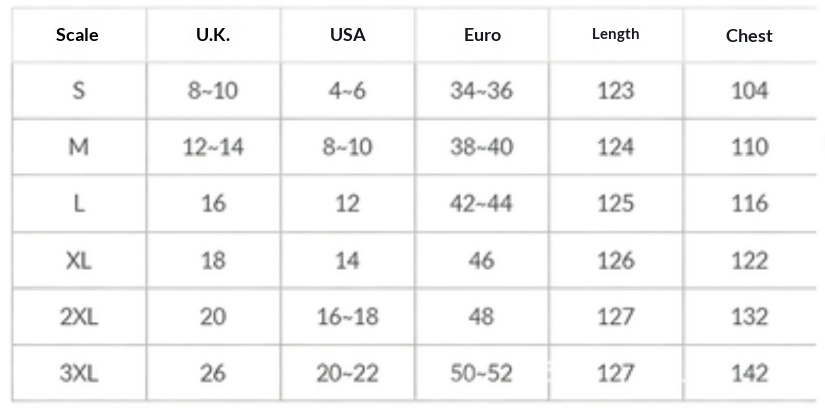Viewport: 825px width, 413px height.
Task: Click the M size row label
Action: click(x=78, y=147)
